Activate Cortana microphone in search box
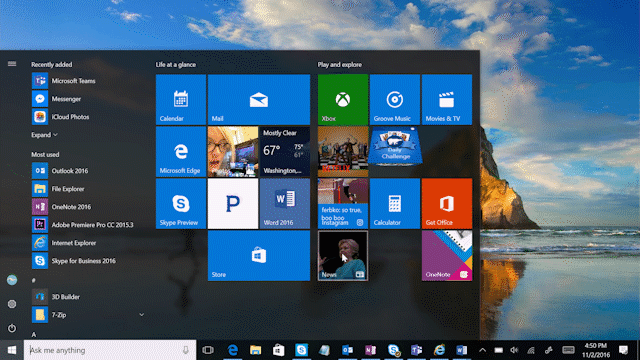This screenshot has height=360, width=640. pyautogui.click(x=186, y=350)
